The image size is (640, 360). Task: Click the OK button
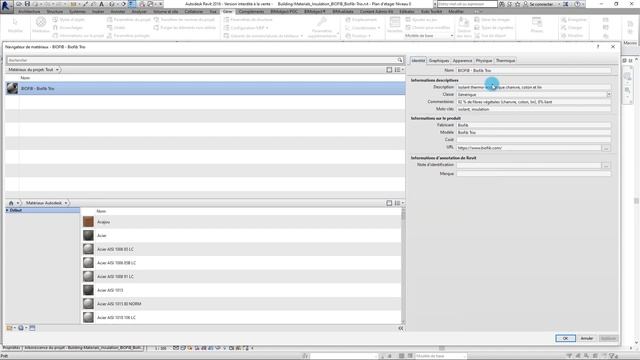coord(565,338)
